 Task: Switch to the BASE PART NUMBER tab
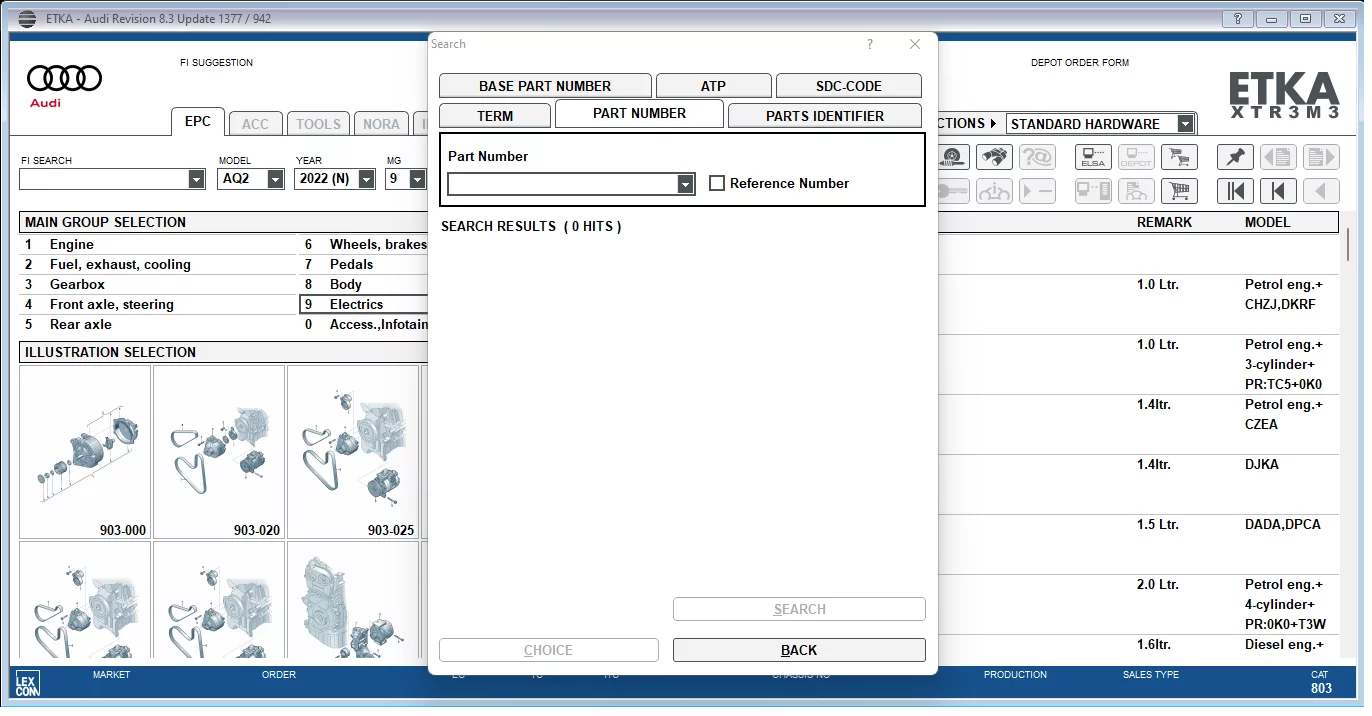[545, 86]
